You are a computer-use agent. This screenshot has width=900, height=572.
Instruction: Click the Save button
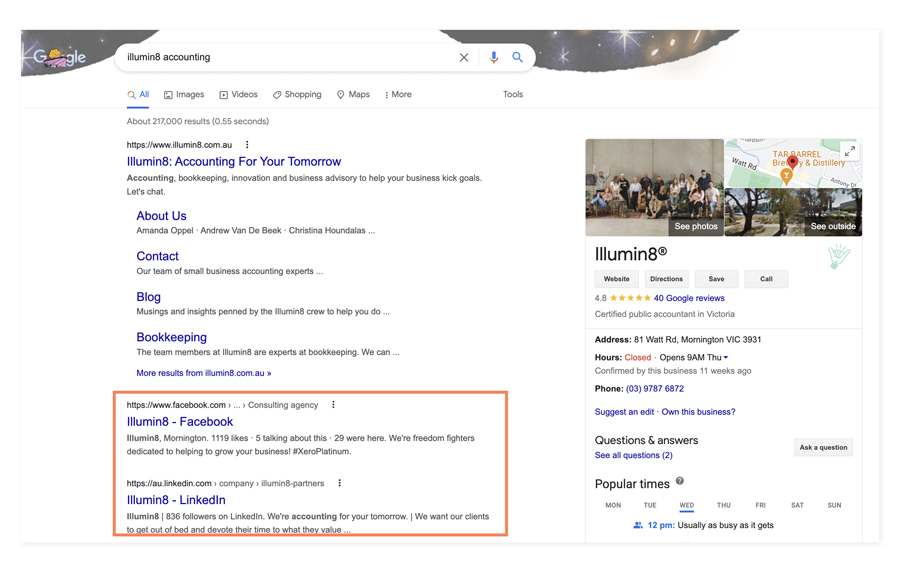pos(716,279)
